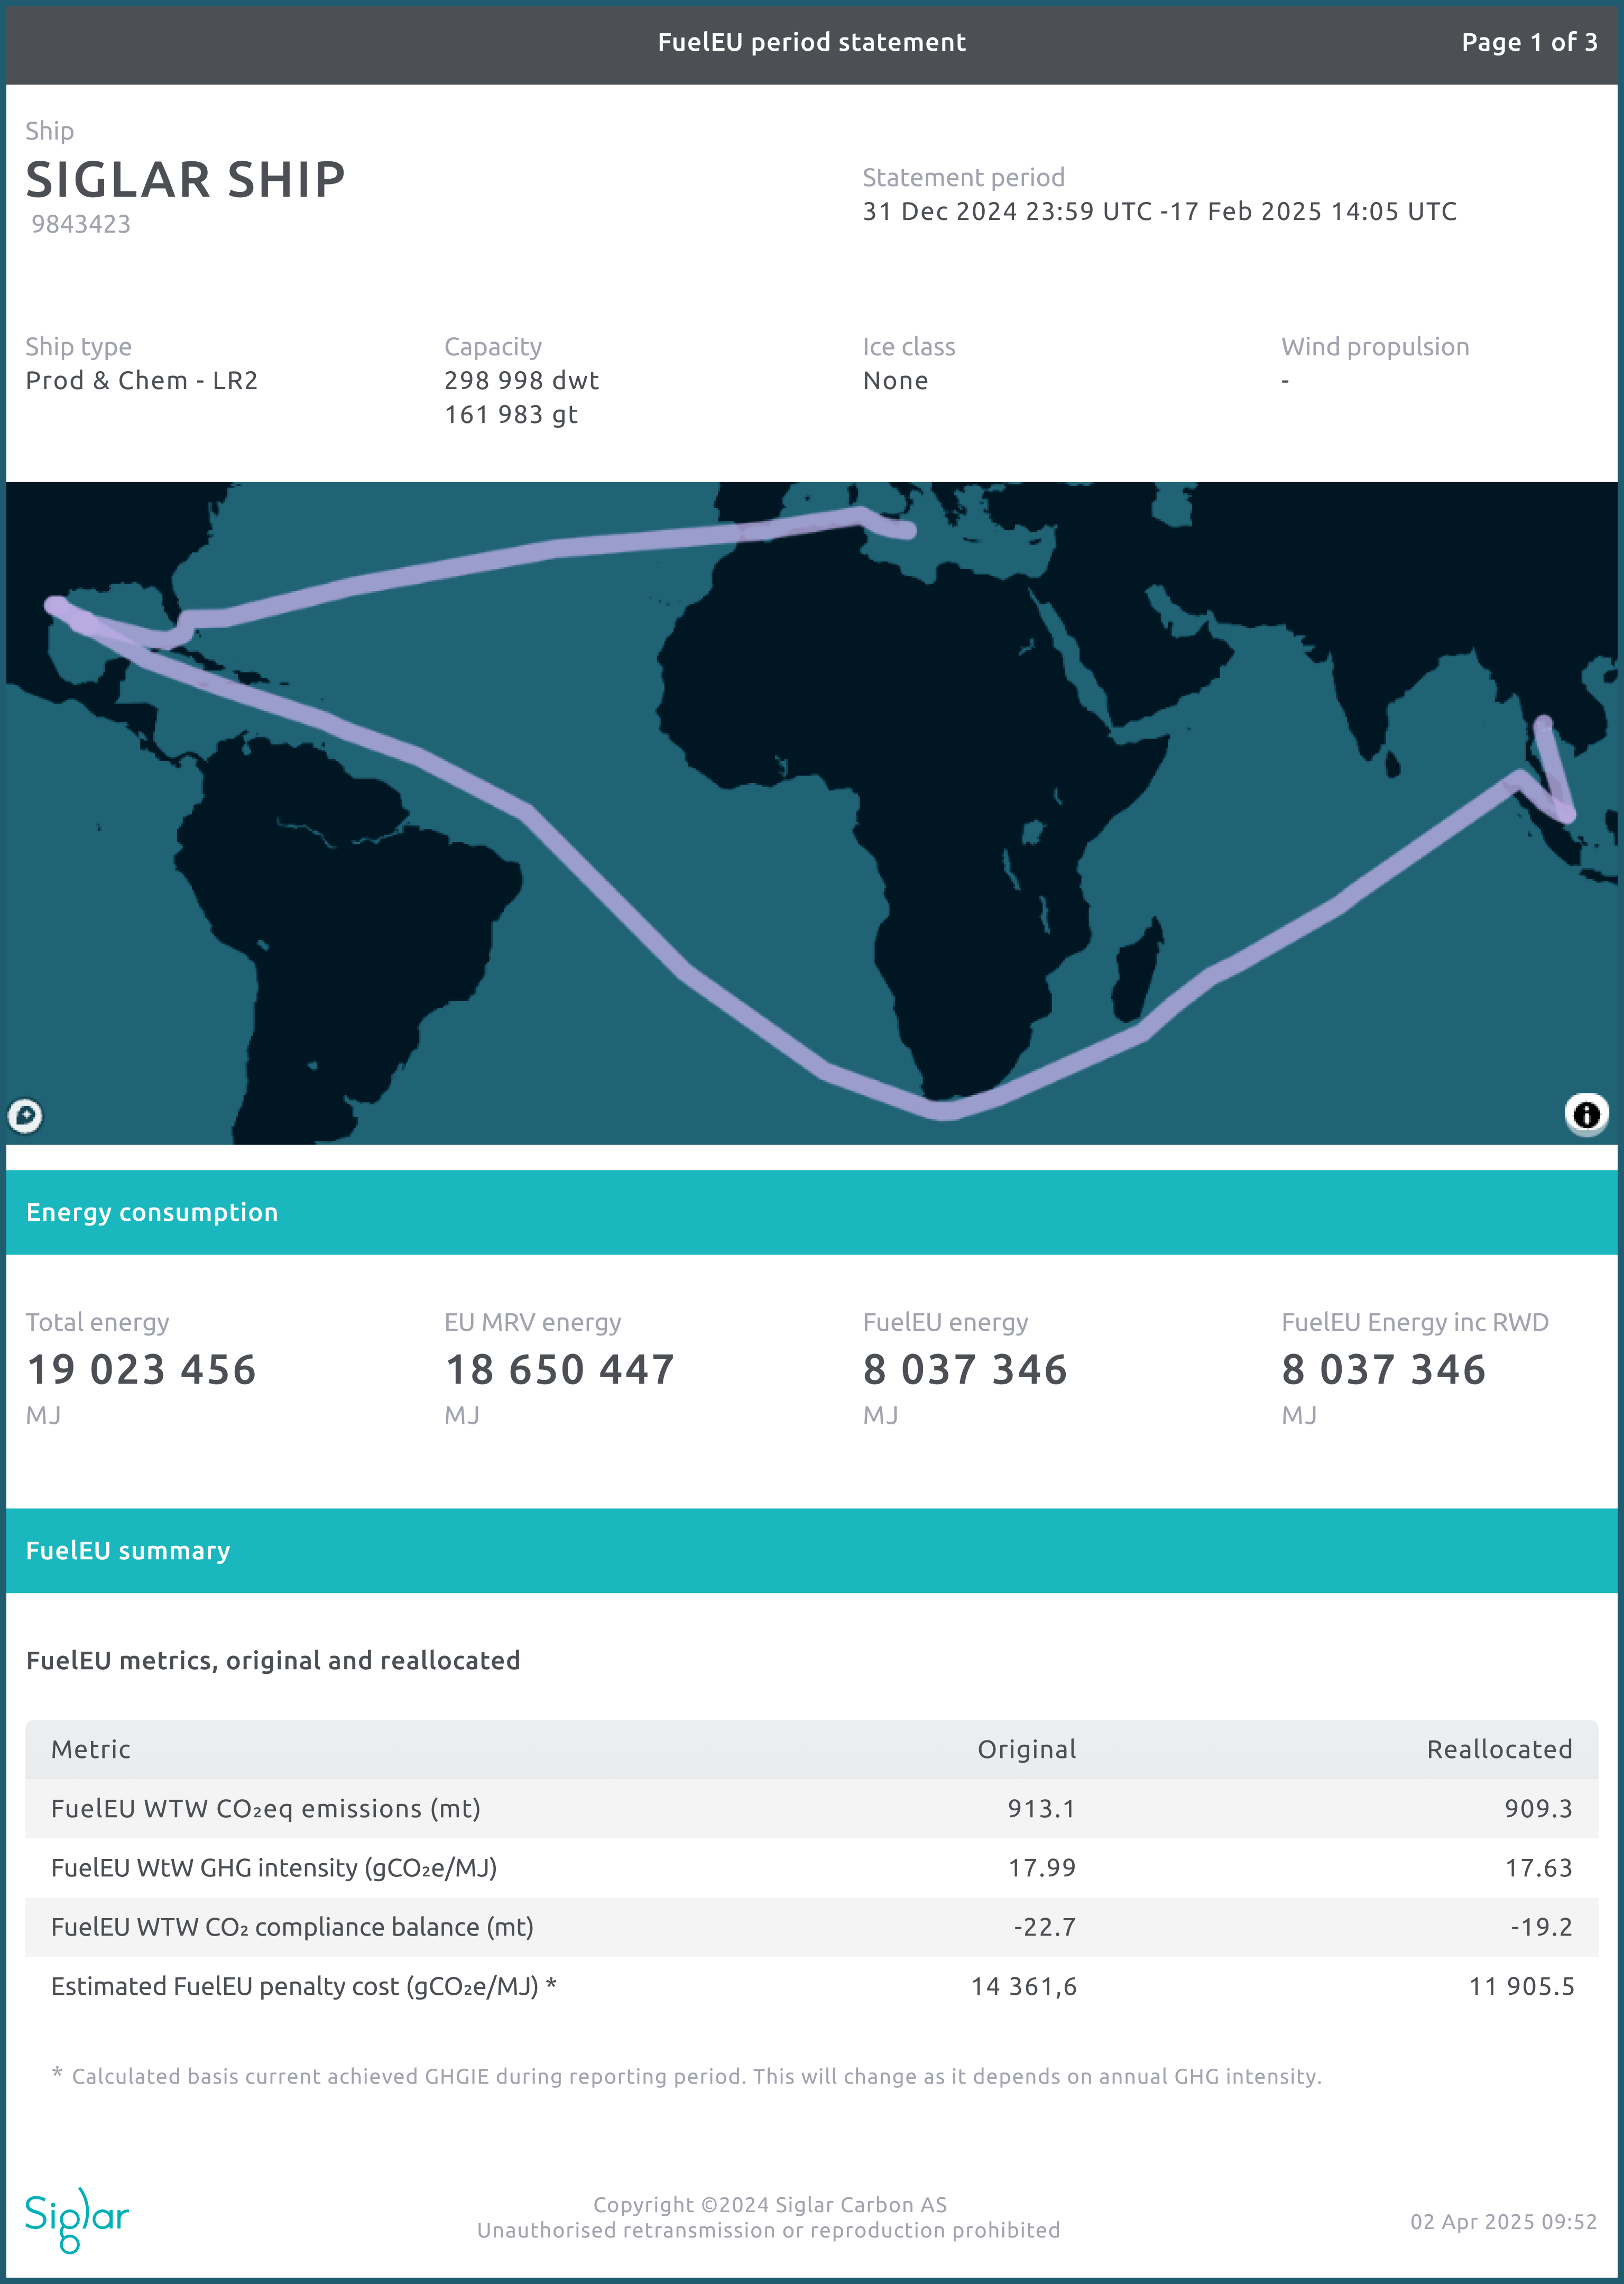Click FuelEU metrics, original and reallocated heading

pos(273,1660)
